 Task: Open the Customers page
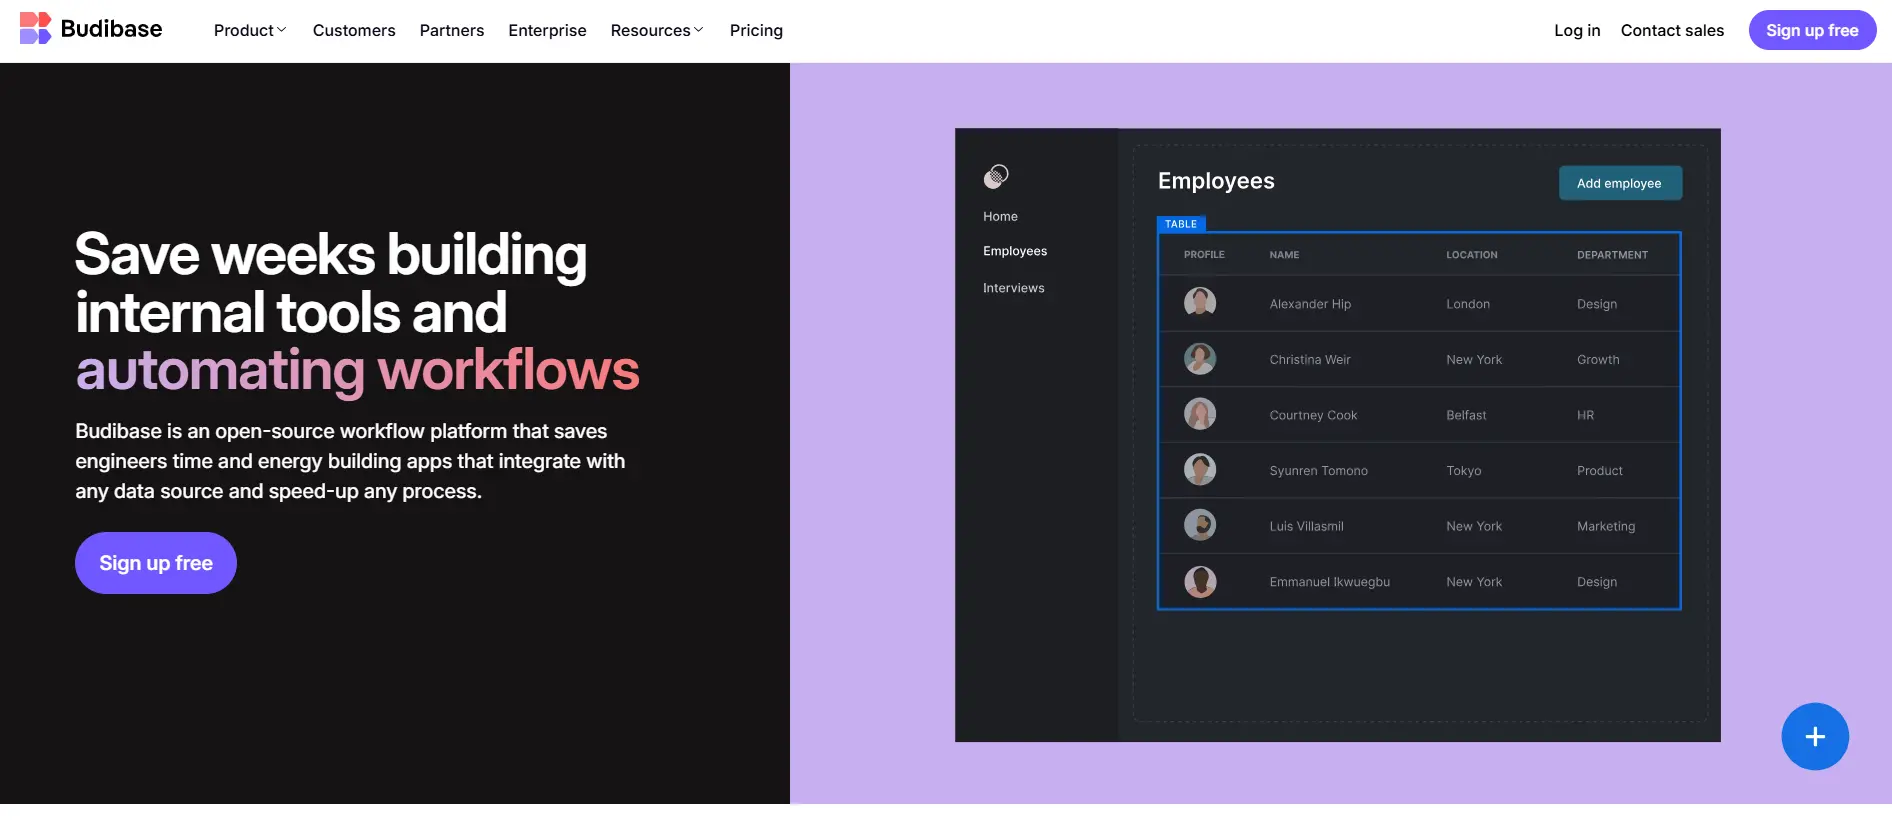[x=354, y=30]
